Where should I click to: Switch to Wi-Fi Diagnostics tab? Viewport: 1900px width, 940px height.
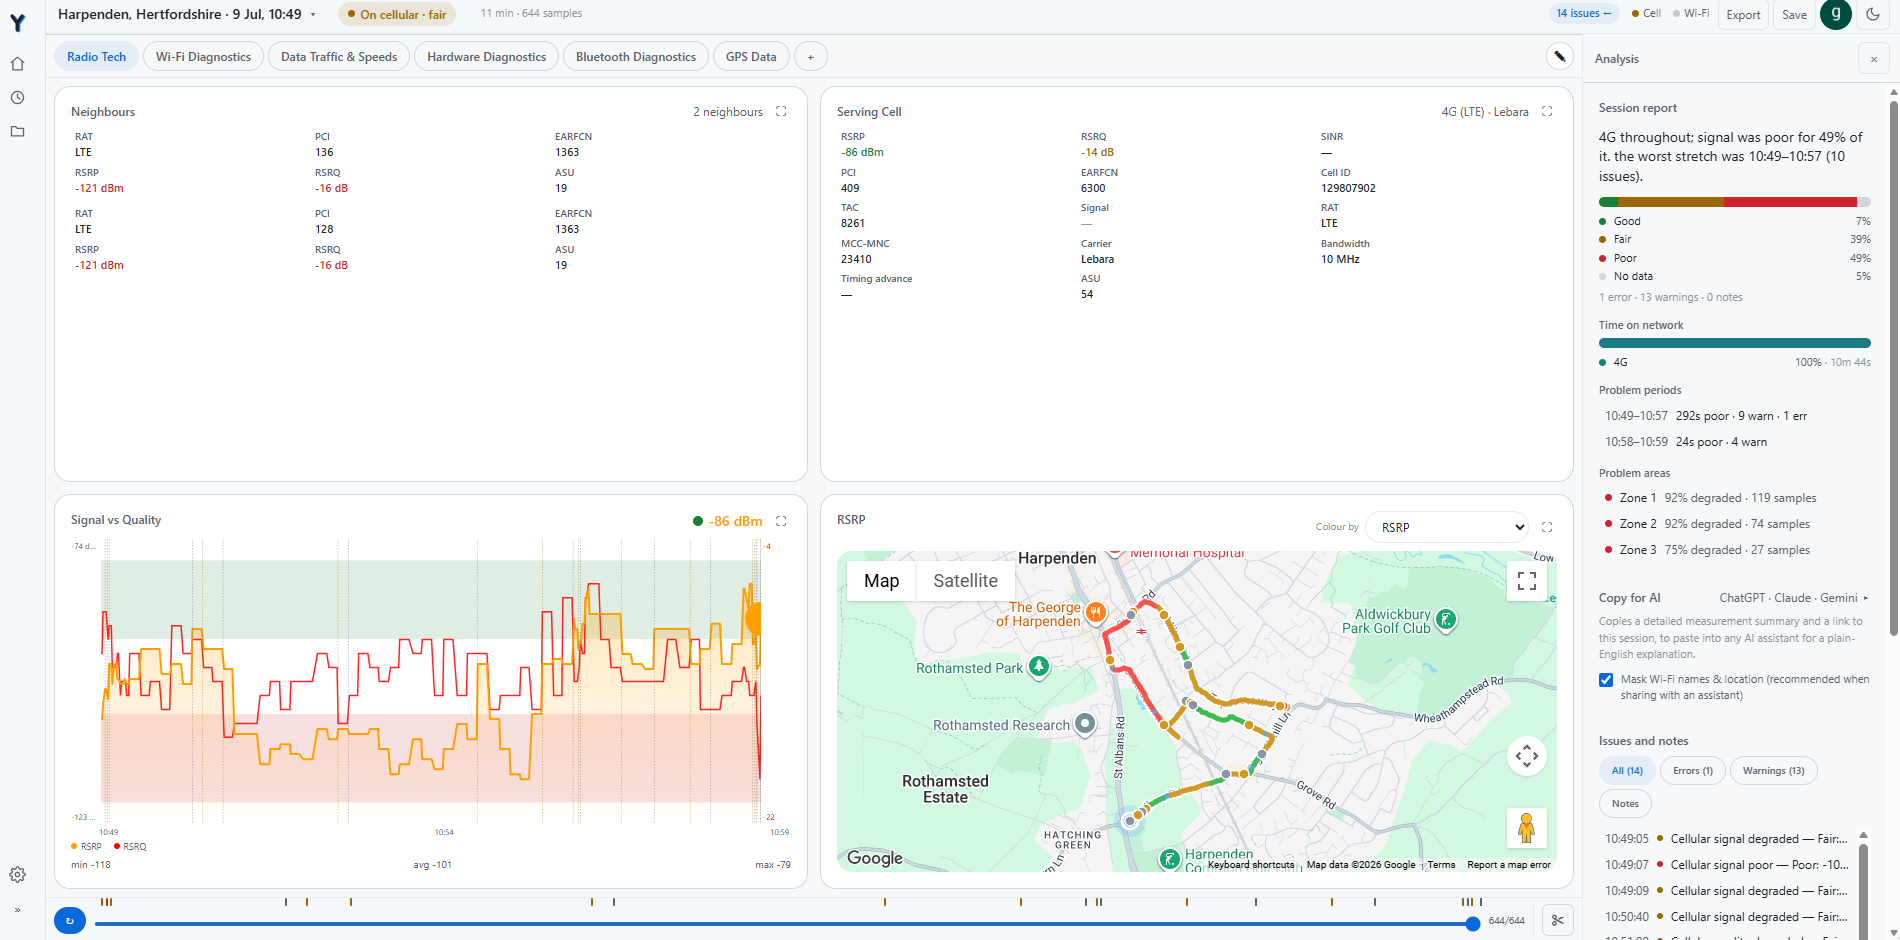pos(204,57)
